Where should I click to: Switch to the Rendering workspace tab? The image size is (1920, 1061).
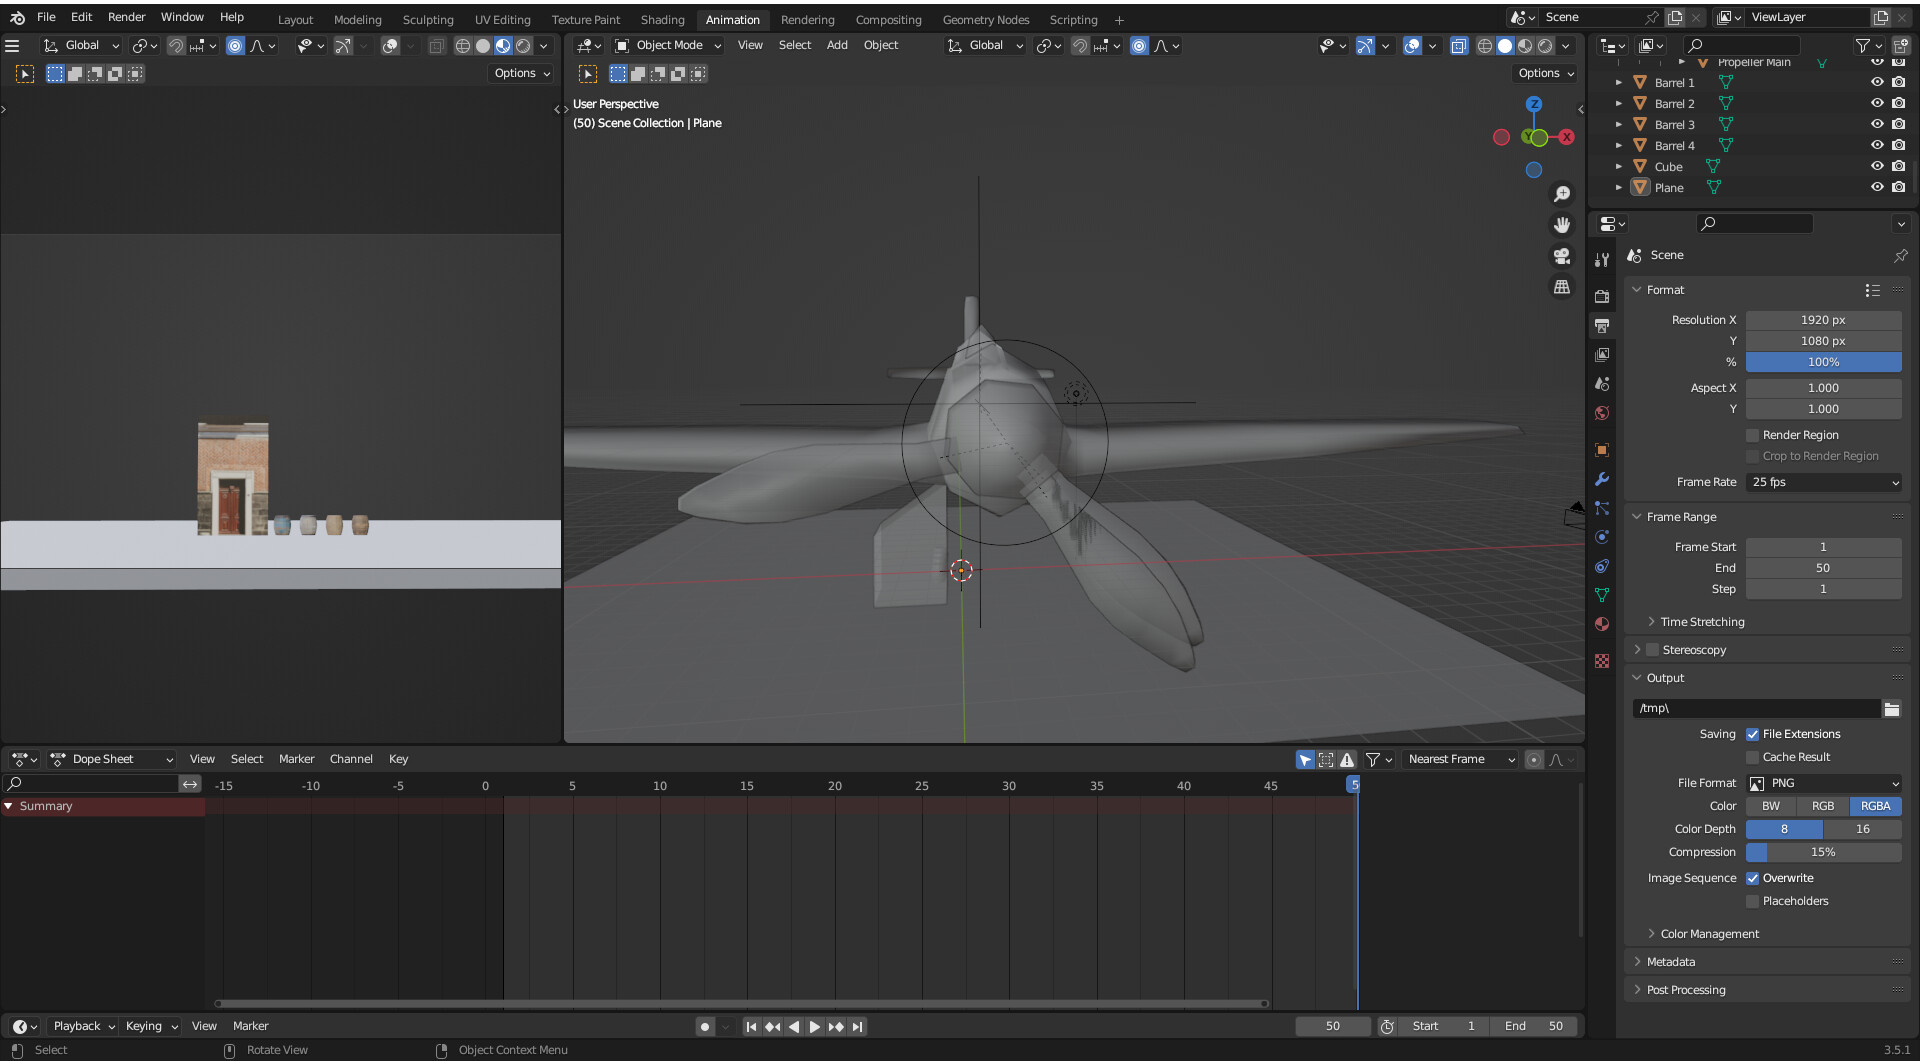(x=807, y=19)
